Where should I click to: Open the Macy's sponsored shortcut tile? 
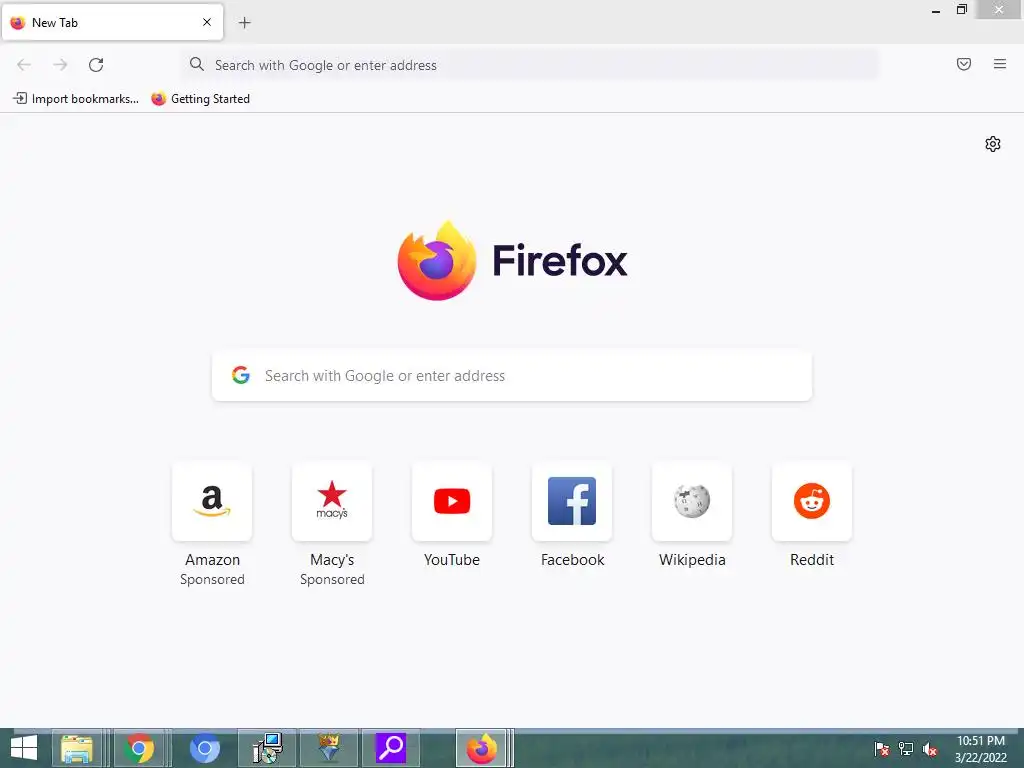click(x=332, y=502)
